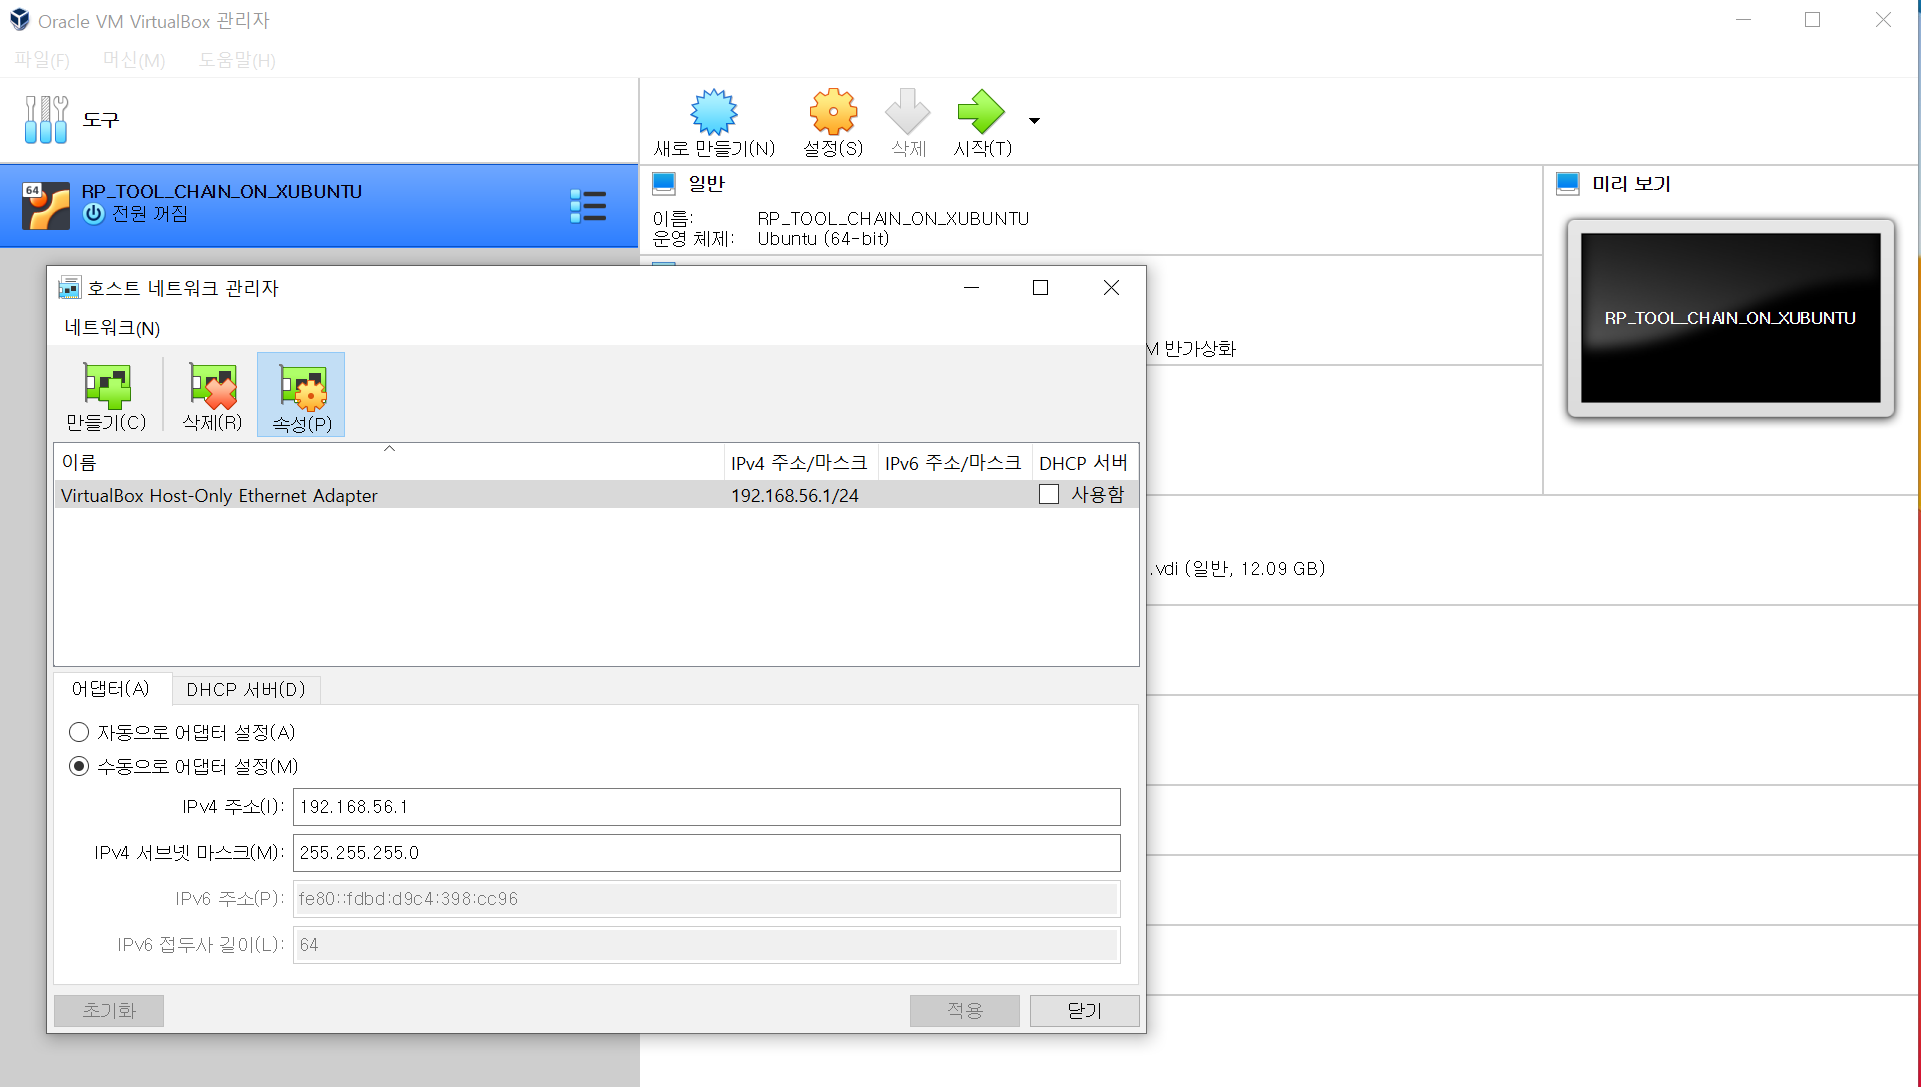Sort by IPv4 address/mask column header

(800, 462)
